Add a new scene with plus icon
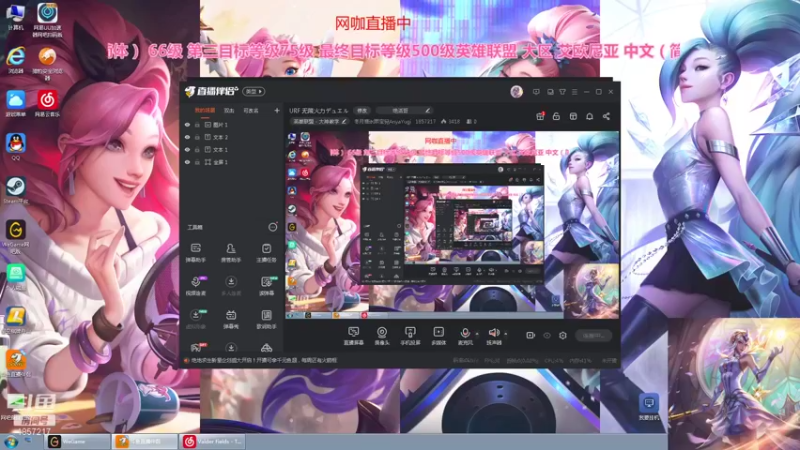This screenshot has width=800, height=450. coord(277,110)
